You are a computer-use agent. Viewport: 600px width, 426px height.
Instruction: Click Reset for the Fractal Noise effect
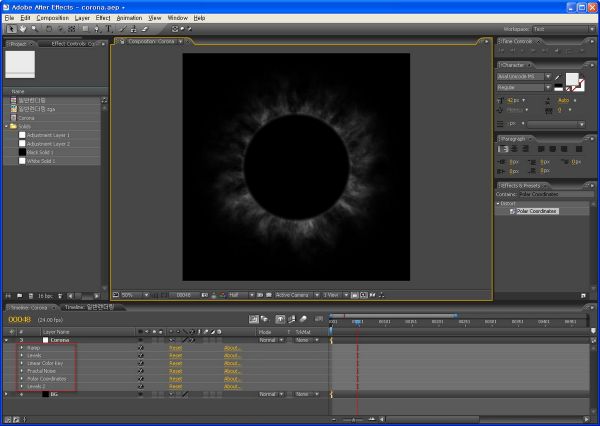click(176, 371)
